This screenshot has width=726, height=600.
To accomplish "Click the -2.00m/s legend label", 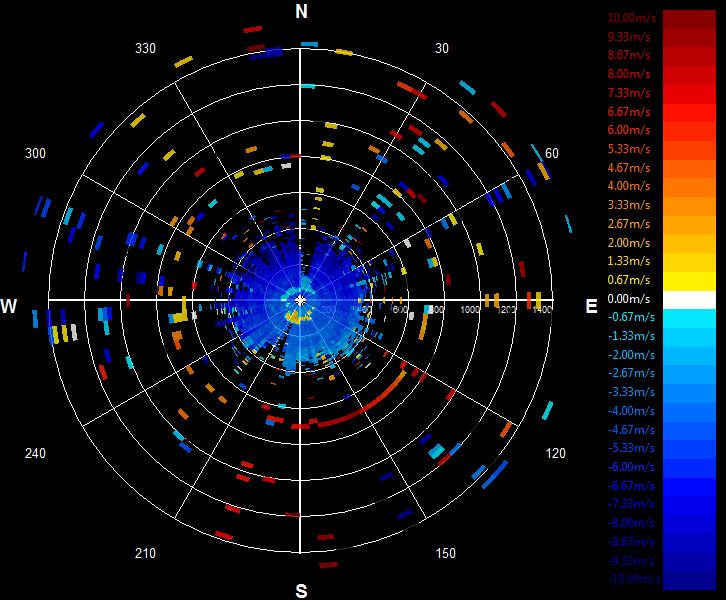I will point(631,355).
